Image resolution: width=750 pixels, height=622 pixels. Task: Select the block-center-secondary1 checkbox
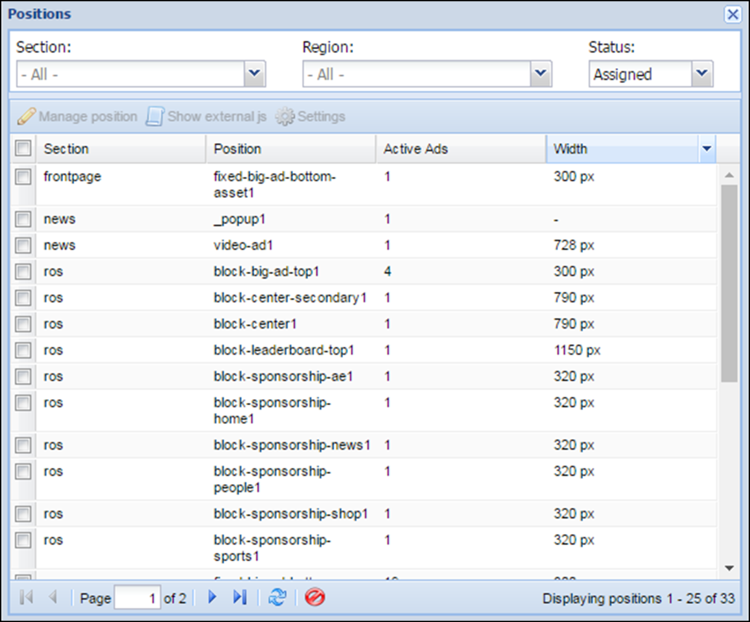pyautogui.click(x=23, y=298)
